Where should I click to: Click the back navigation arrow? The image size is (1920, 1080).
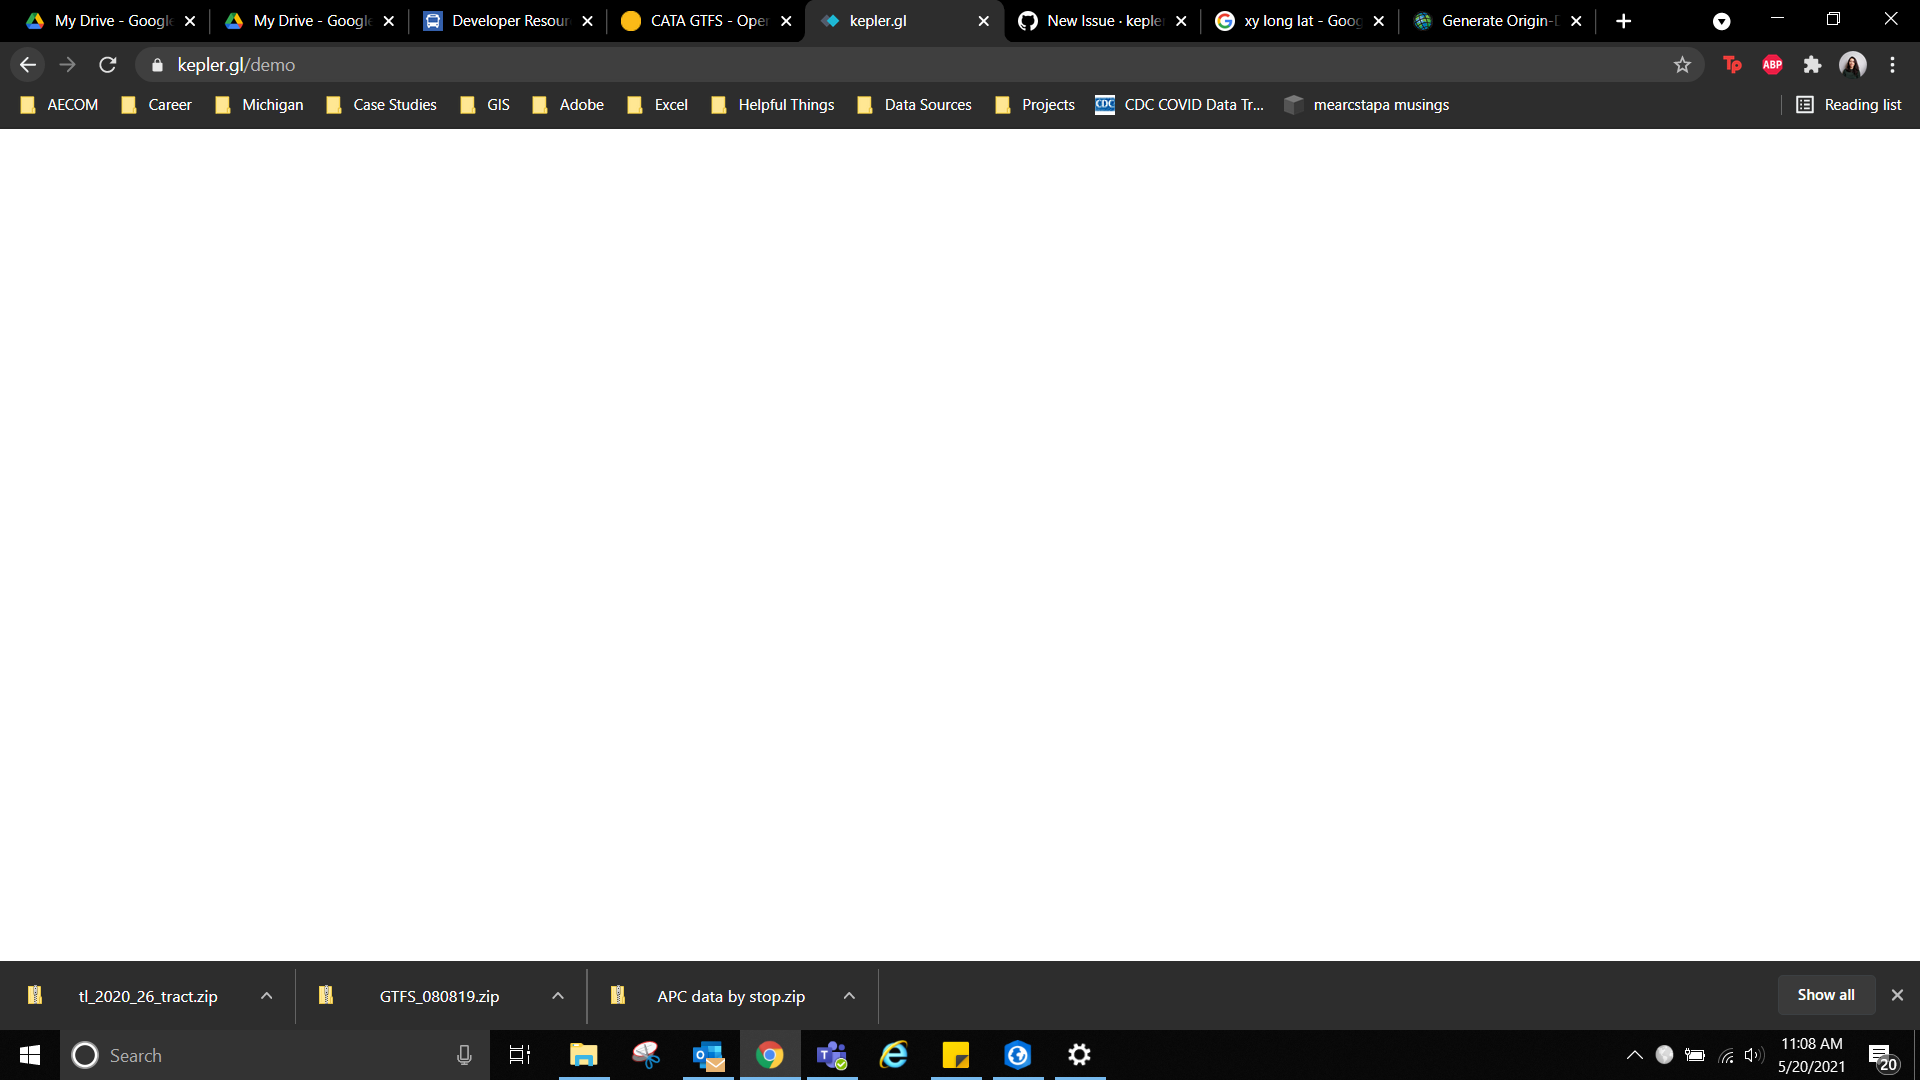[28, 65]
